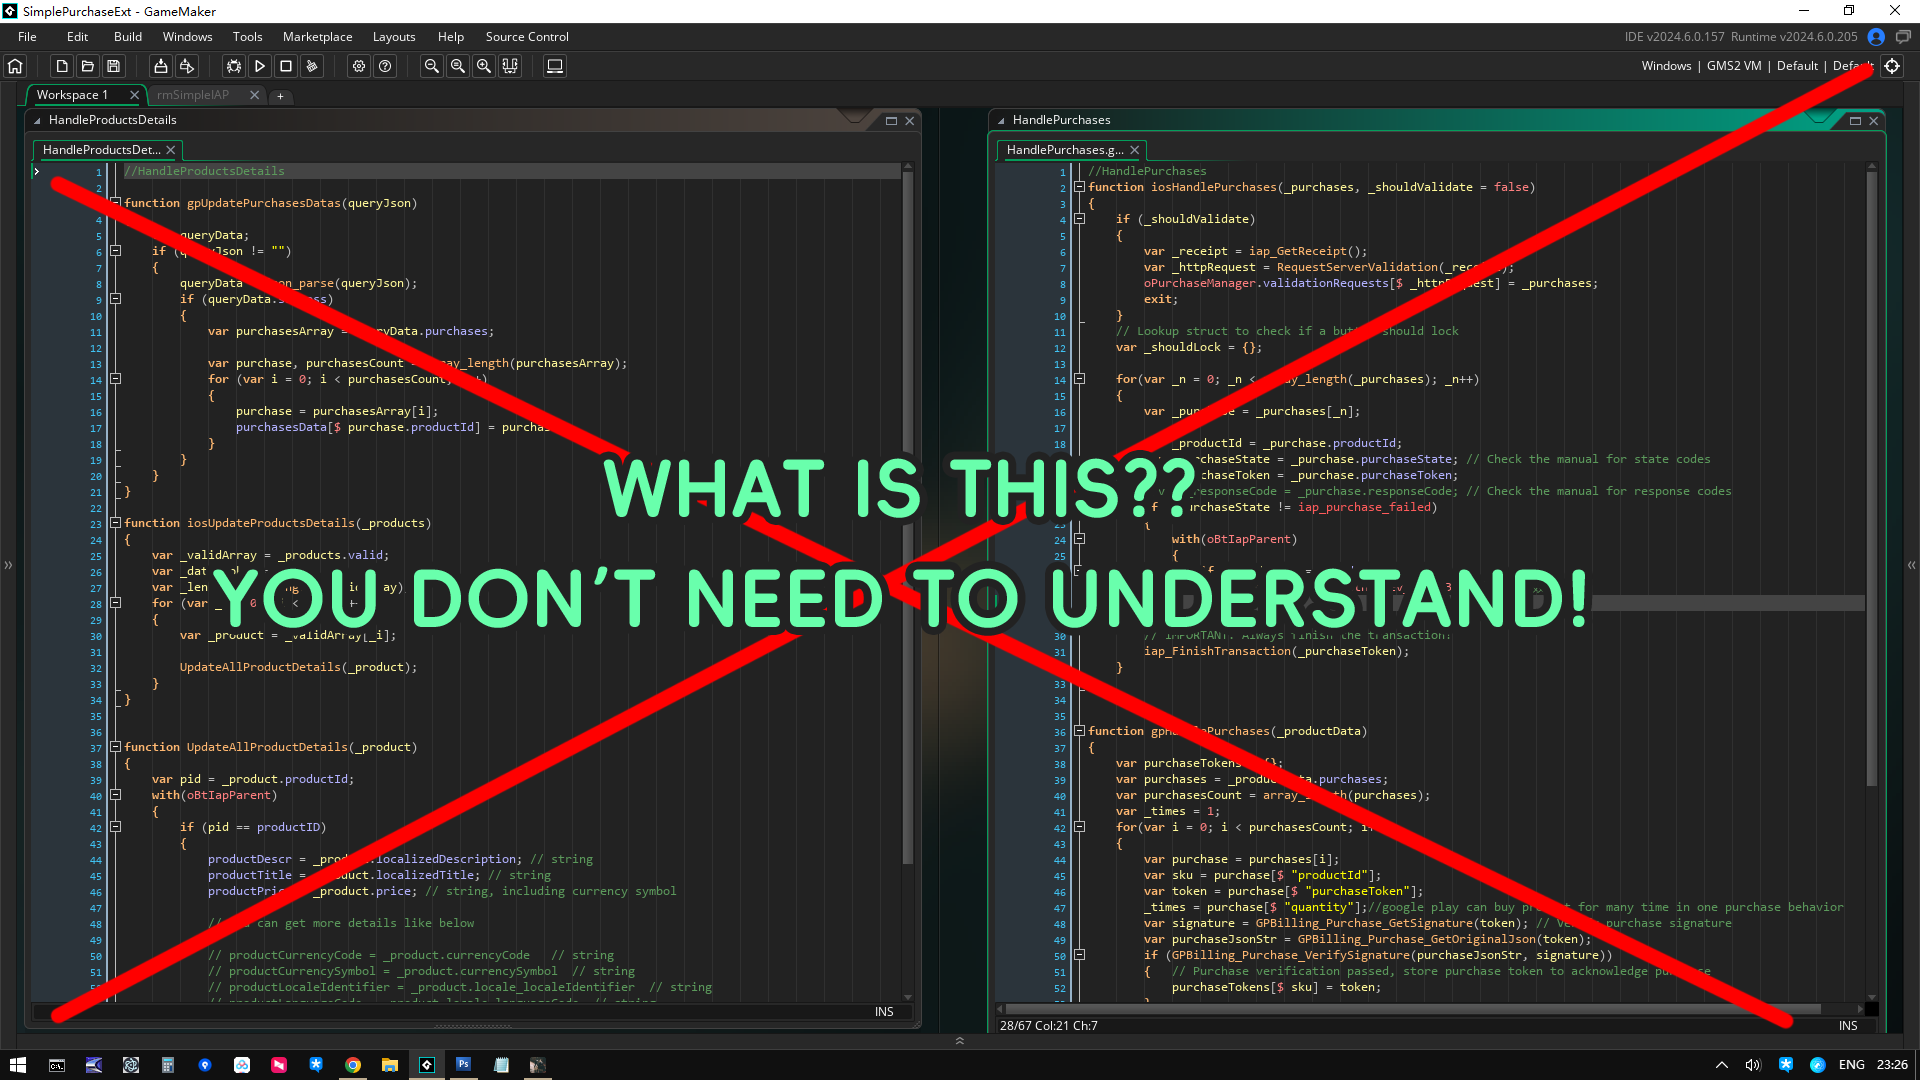This screenshot has width=1920, height=1080.
Task: Collapse the HandlePurchases window triangle
Action: click(1001, 120)
